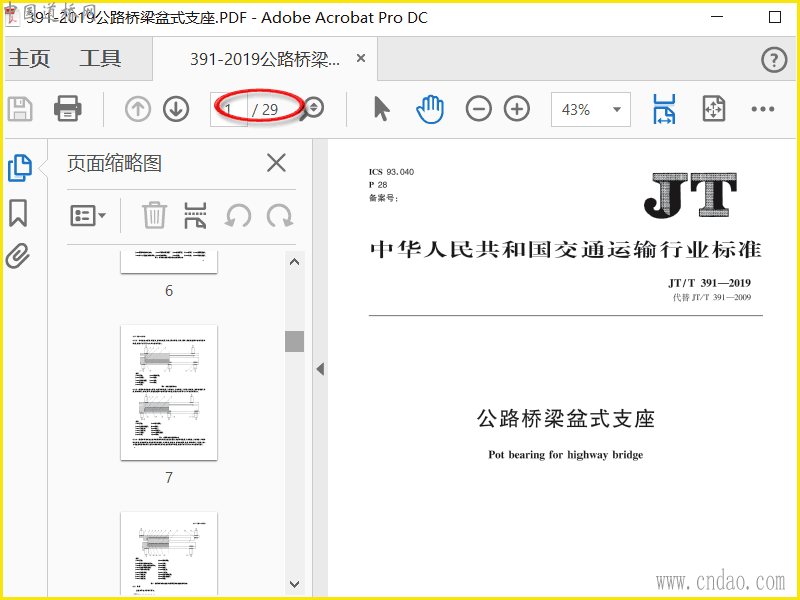Rotate pages clockwise
This screenshot has height=600, width=800.
point(280,215)
